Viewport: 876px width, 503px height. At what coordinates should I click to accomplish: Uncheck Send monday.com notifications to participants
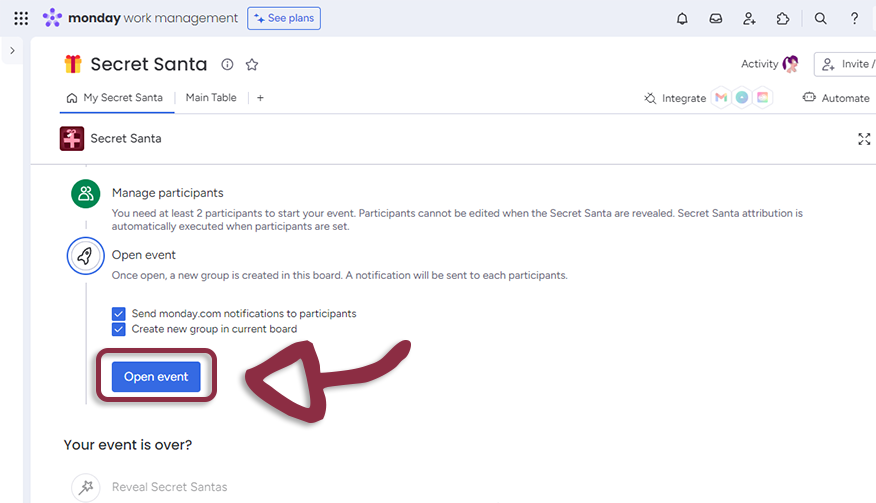(119, 313)
